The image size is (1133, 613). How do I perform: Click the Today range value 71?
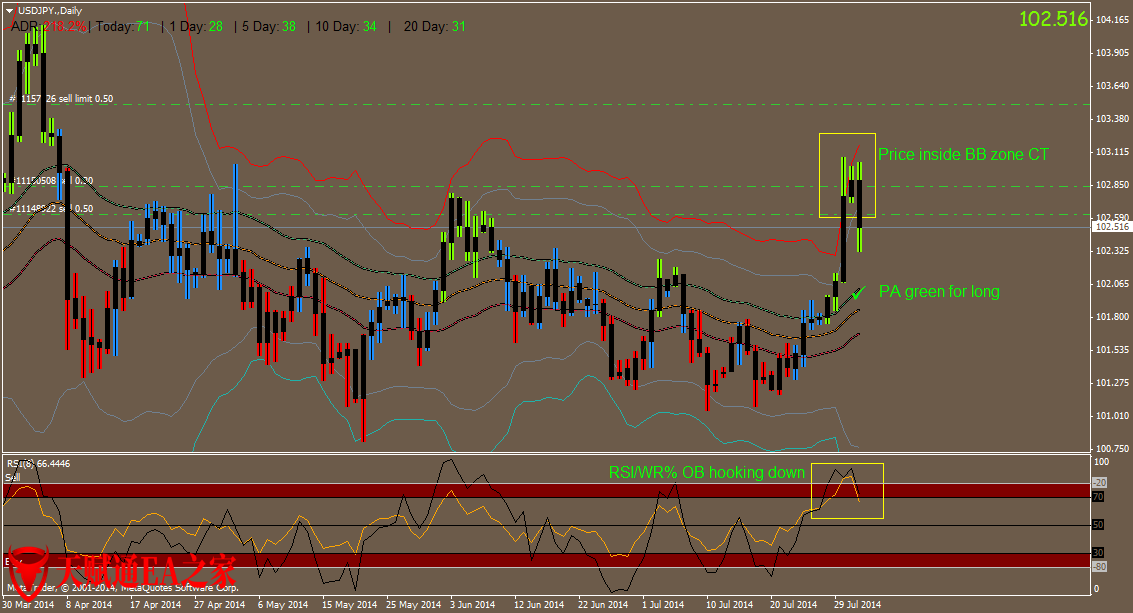coord(141,27)
